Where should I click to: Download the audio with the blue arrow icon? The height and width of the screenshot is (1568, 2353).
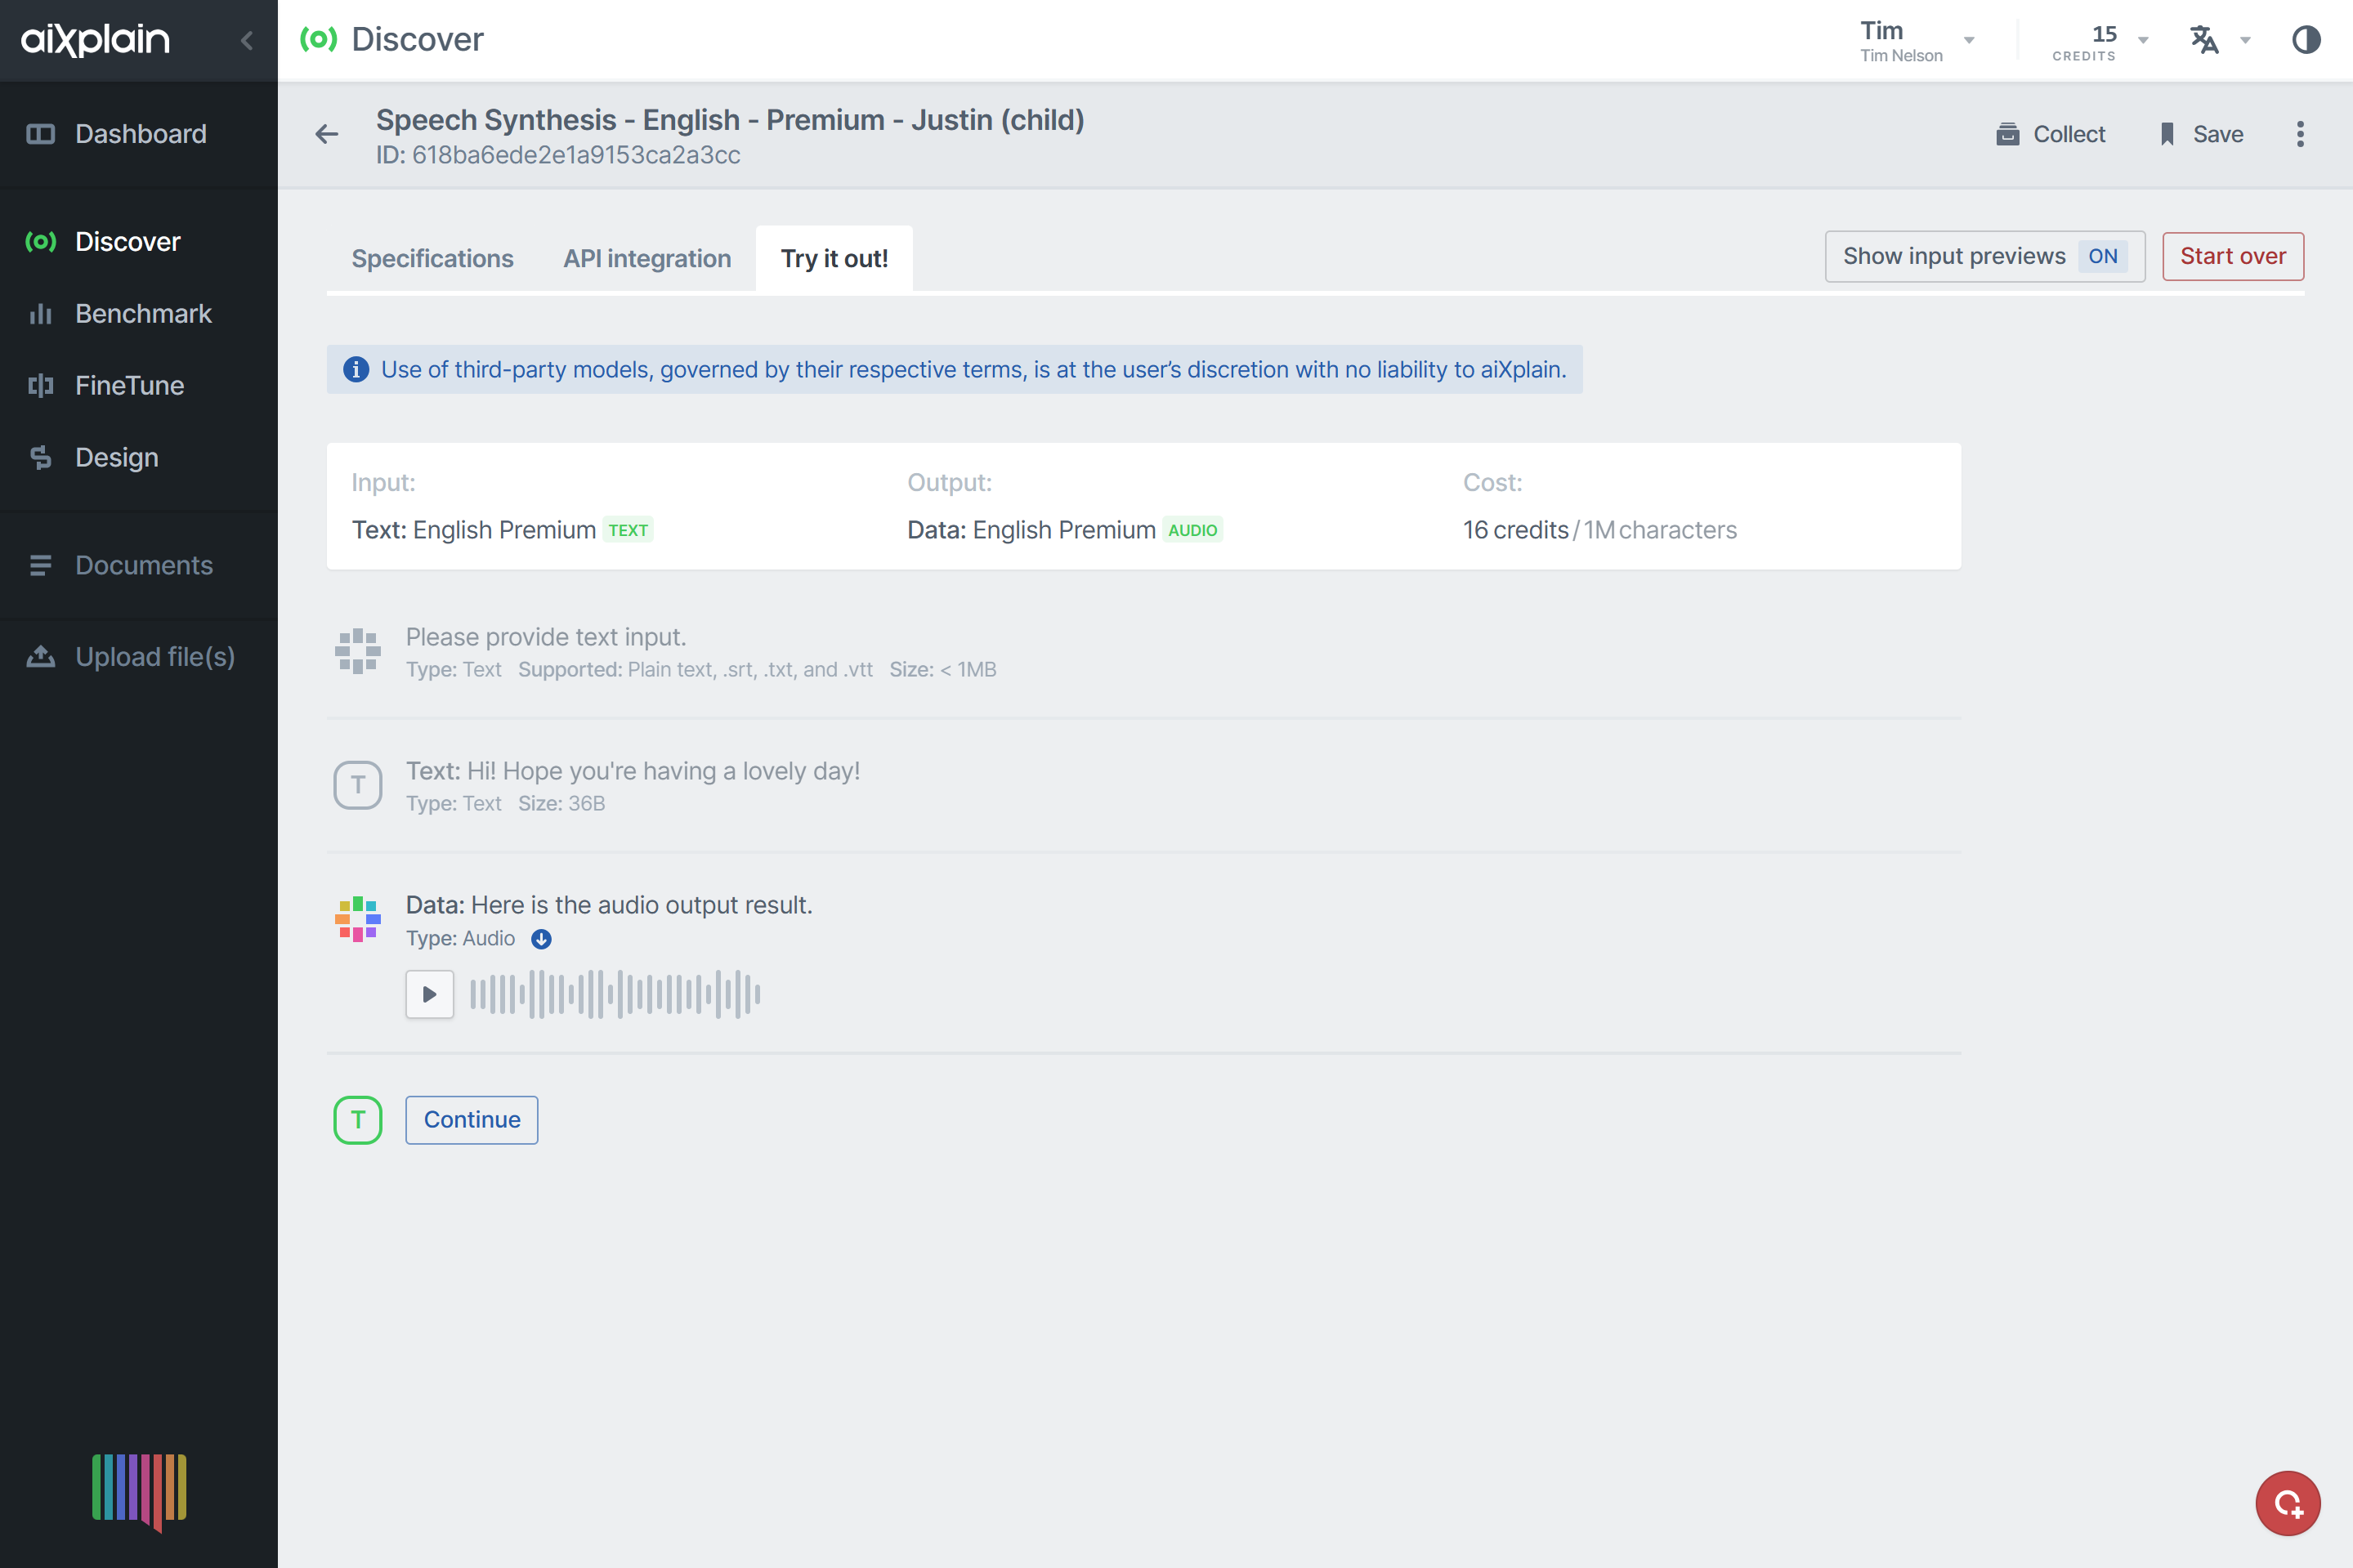click(x=541, y=939)
